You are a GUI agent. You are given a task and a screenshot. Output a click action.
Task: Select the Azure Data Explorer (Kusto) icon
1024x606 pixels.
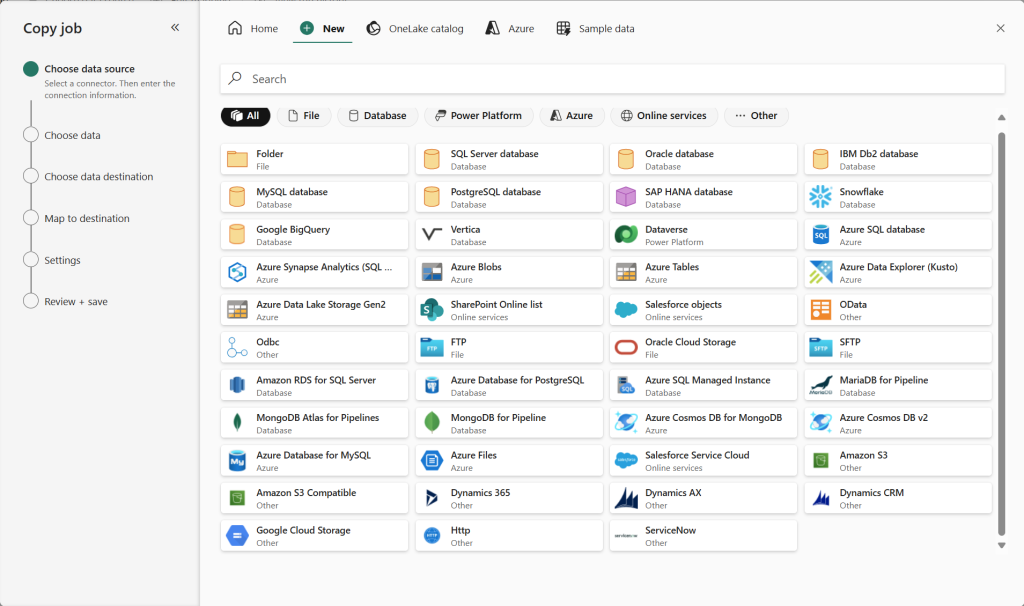click(x=821, y=272)
